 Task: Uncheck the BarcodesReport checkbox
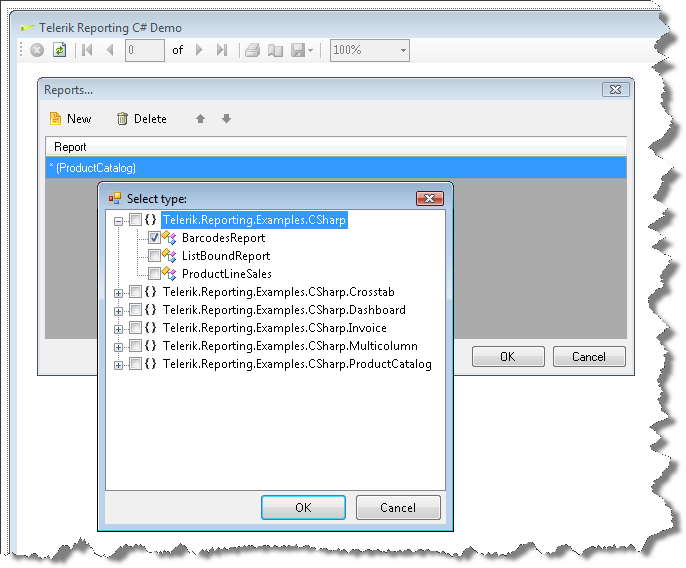(154, 238)
